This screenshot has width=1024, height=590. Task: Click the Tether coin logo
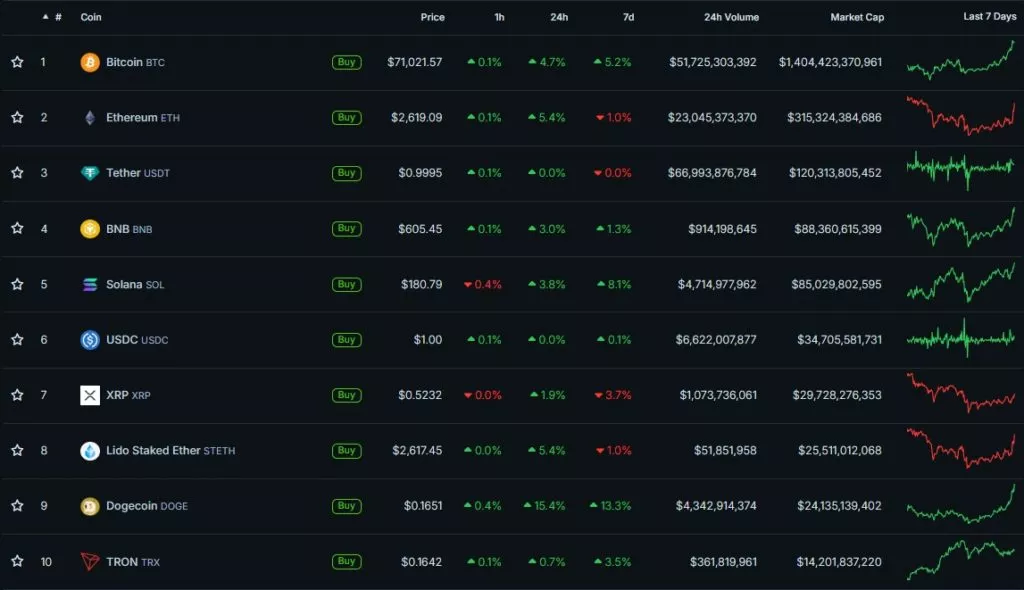click(89, 173)
